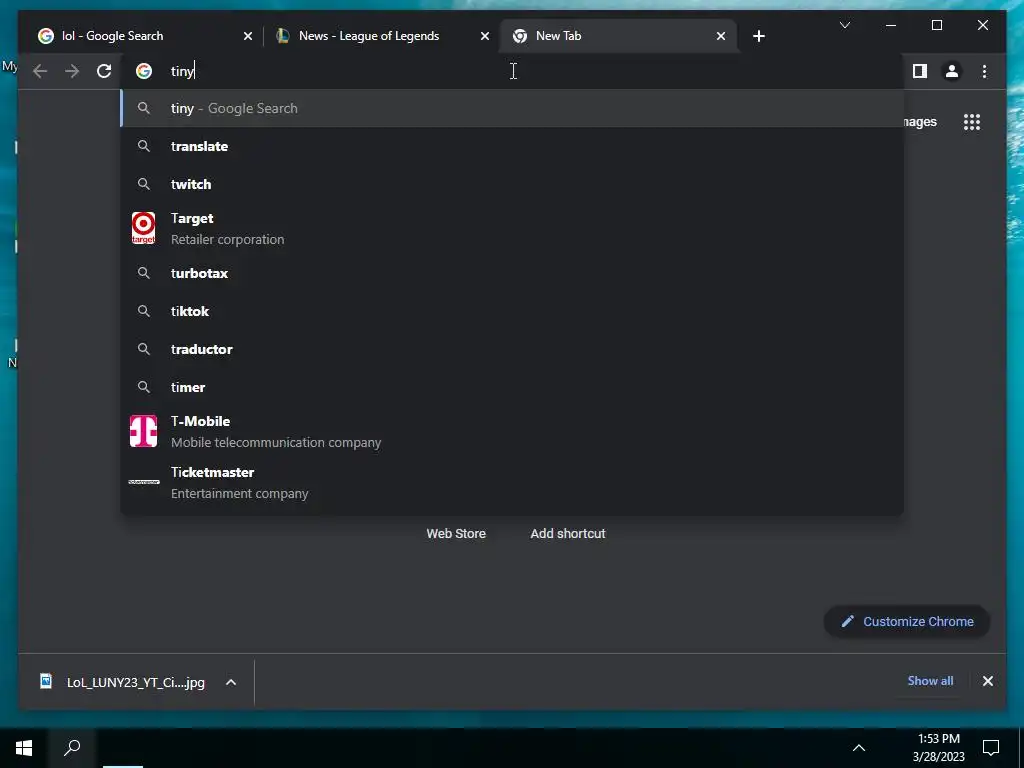Click the search icon beside turbotax
The height and width of the screenshot is (768, 1024).
pos(144,273)
